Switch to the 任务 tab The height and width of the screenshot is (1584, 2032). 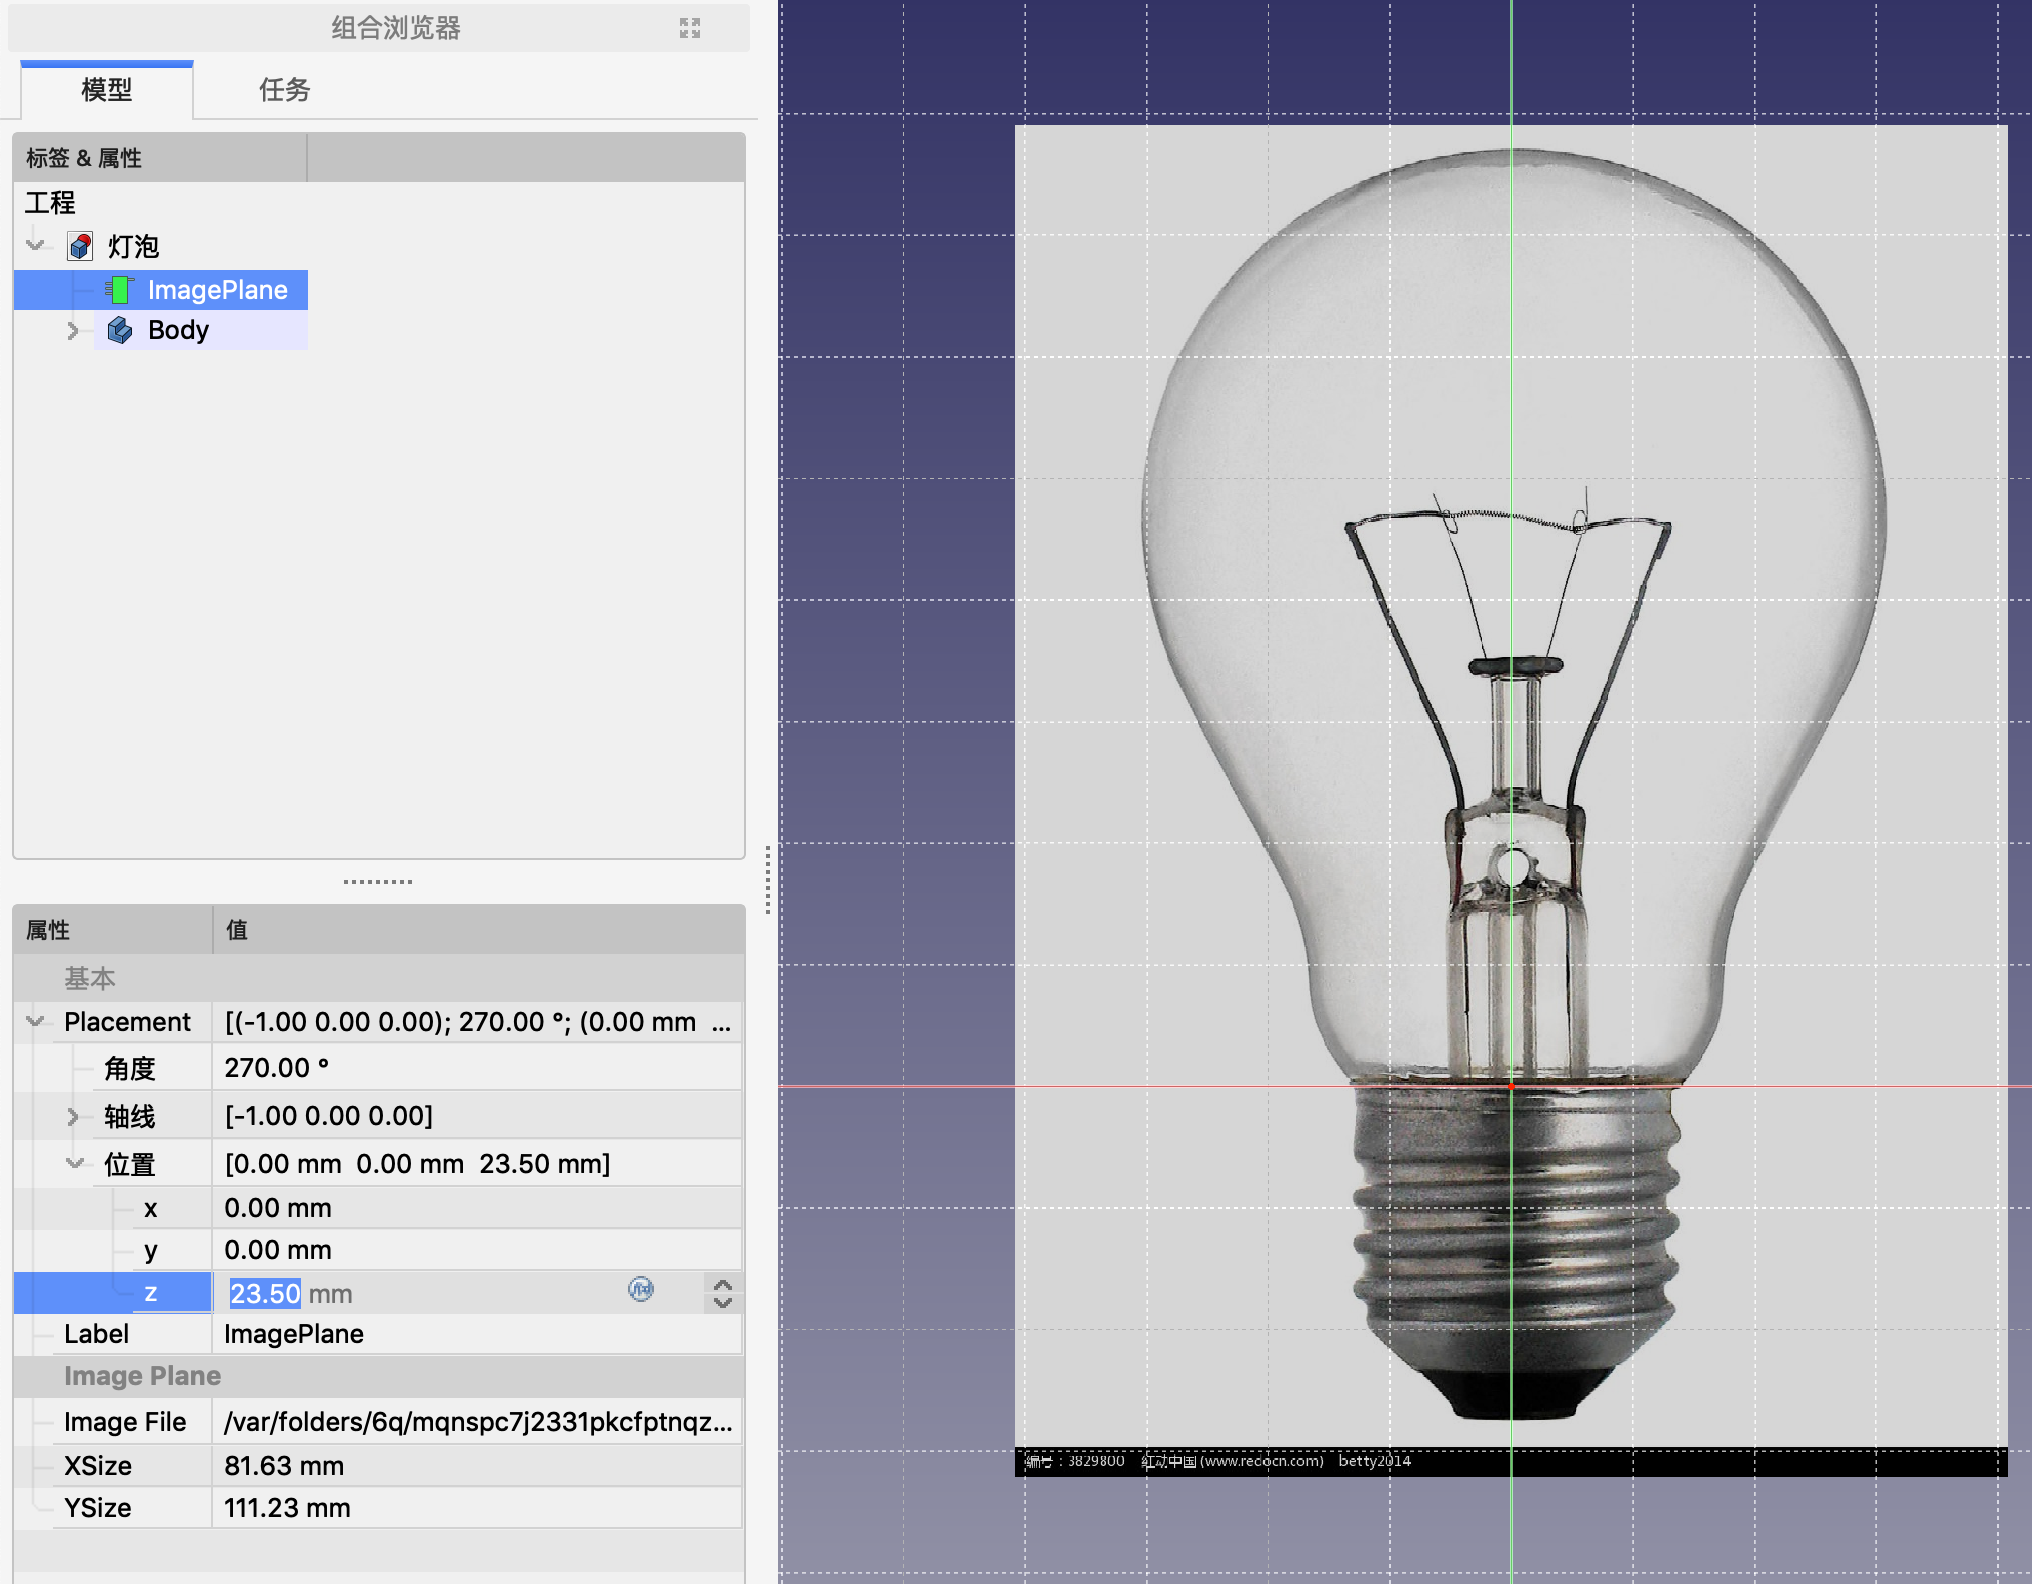click(284, 90)
